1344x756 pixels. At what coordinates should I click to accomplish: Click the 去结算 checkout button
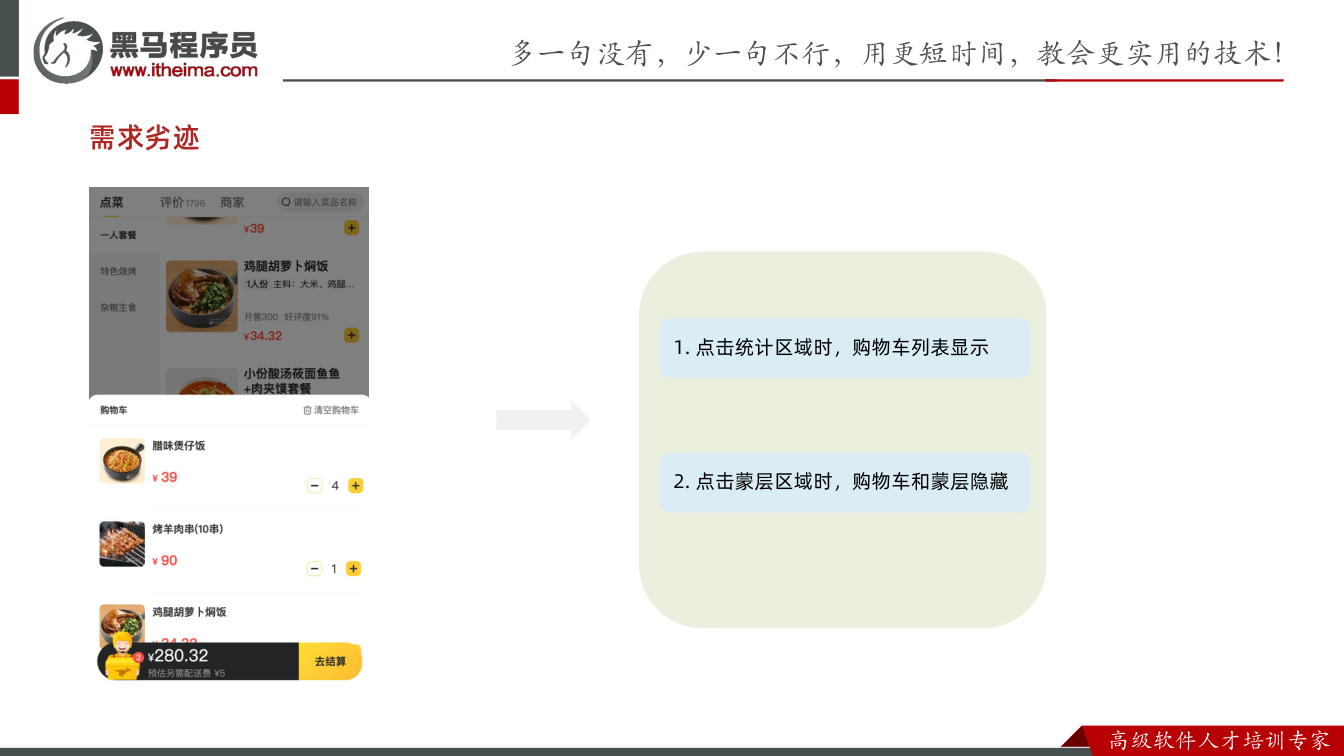330,661
